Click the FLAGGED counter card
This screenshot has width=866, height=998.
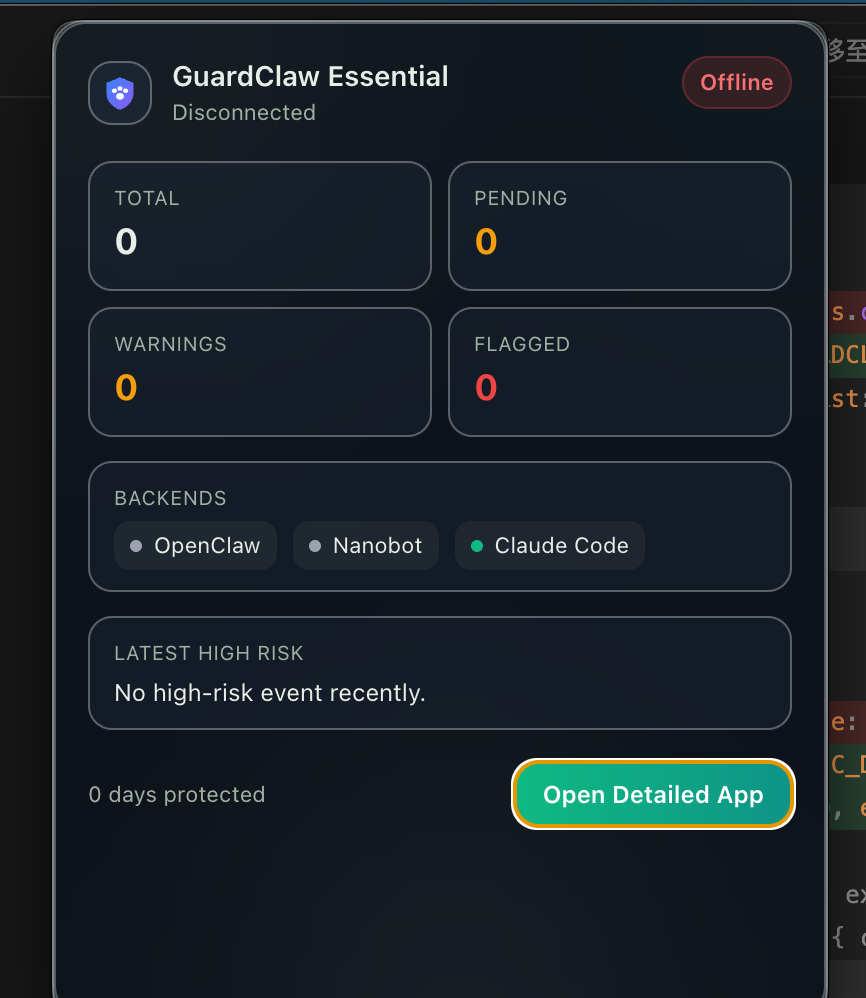(620, 372)
